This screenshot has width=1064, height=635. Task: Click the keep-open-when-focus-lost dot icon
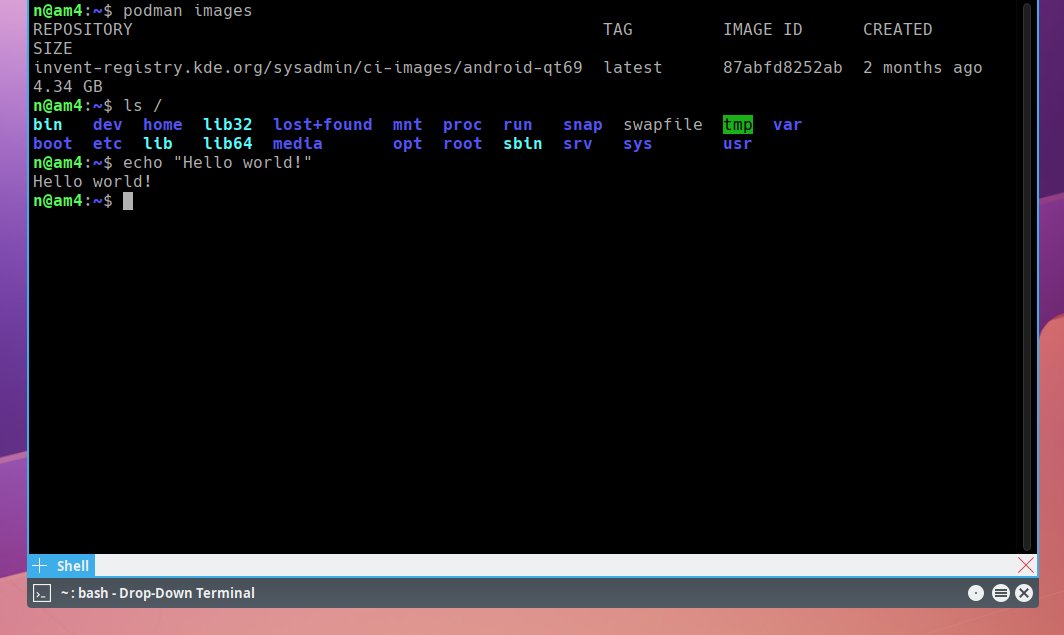pos(975,592)
